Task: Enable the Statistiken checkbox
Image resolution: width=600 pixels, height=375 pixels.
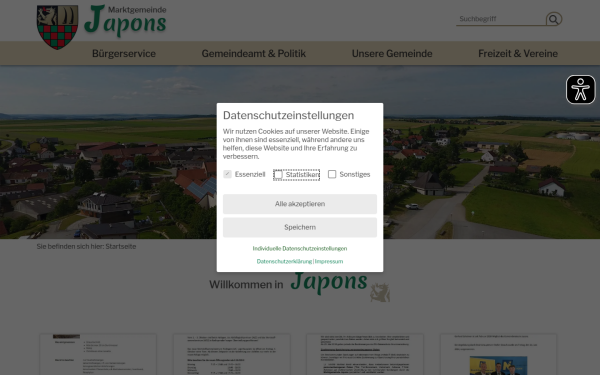Action: (x=278, y=174)
